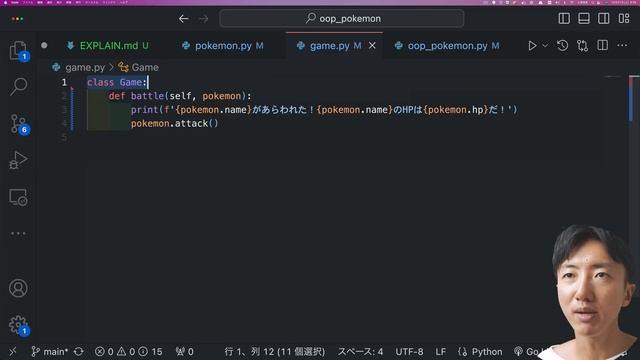Change indentation spaces setting
640x360 pixels.
click(x=360, y=351)
